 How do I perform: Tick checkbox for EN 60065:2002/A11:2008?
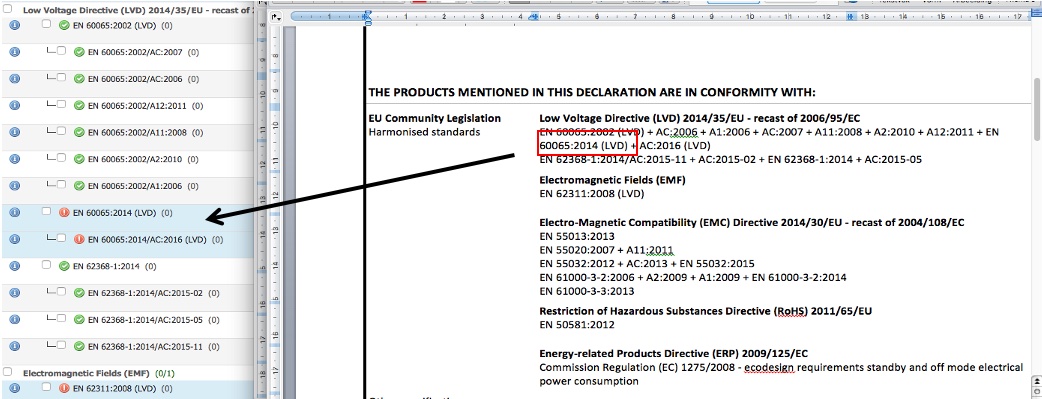pos(61,131)
